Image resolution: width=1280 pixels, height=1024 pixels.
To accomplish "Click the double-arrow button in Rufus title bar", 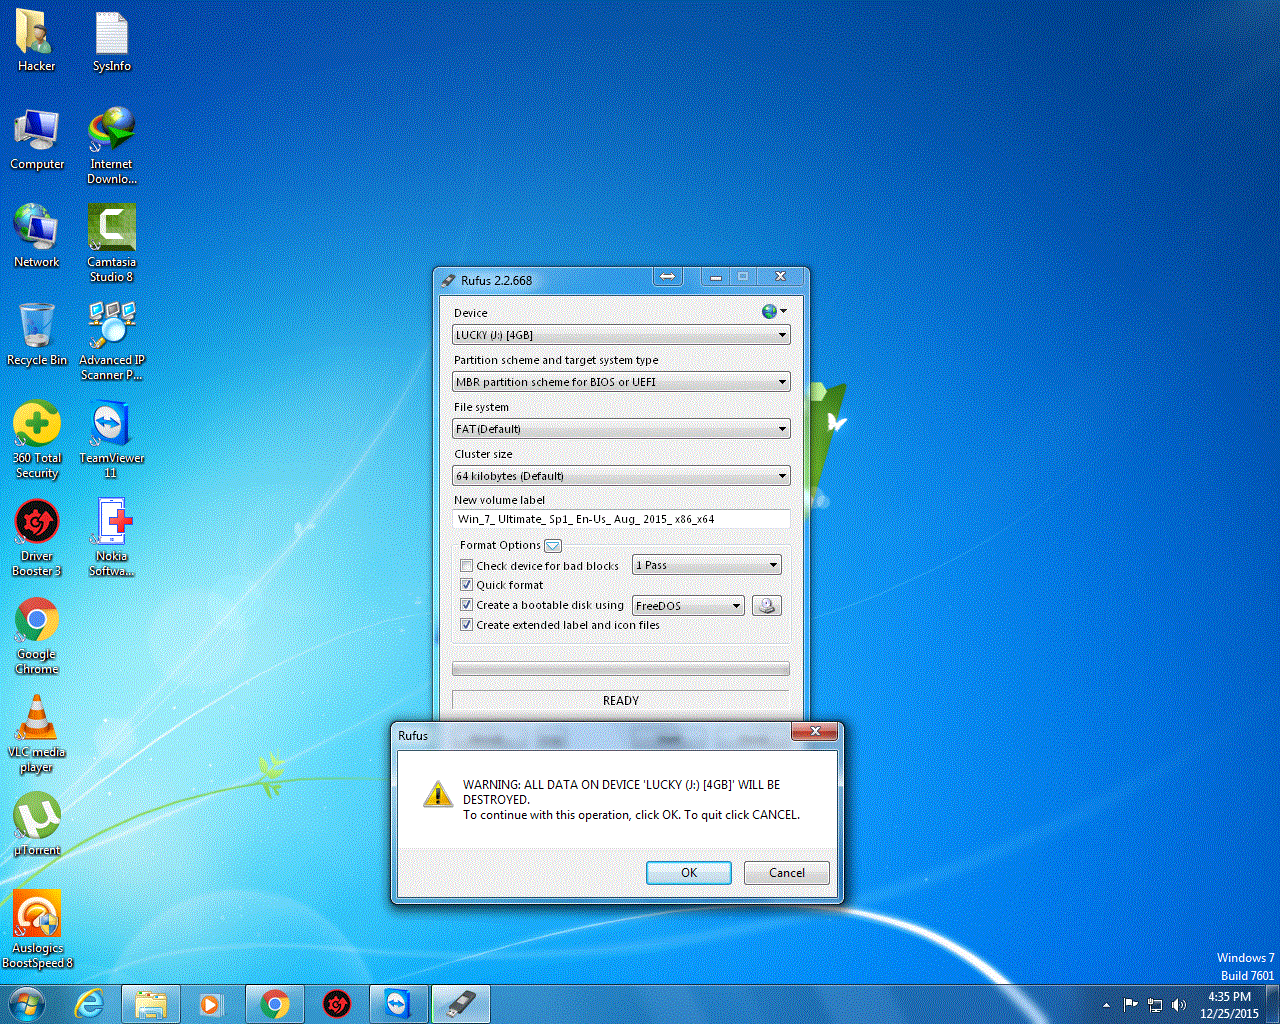I will tap(668, 277).
